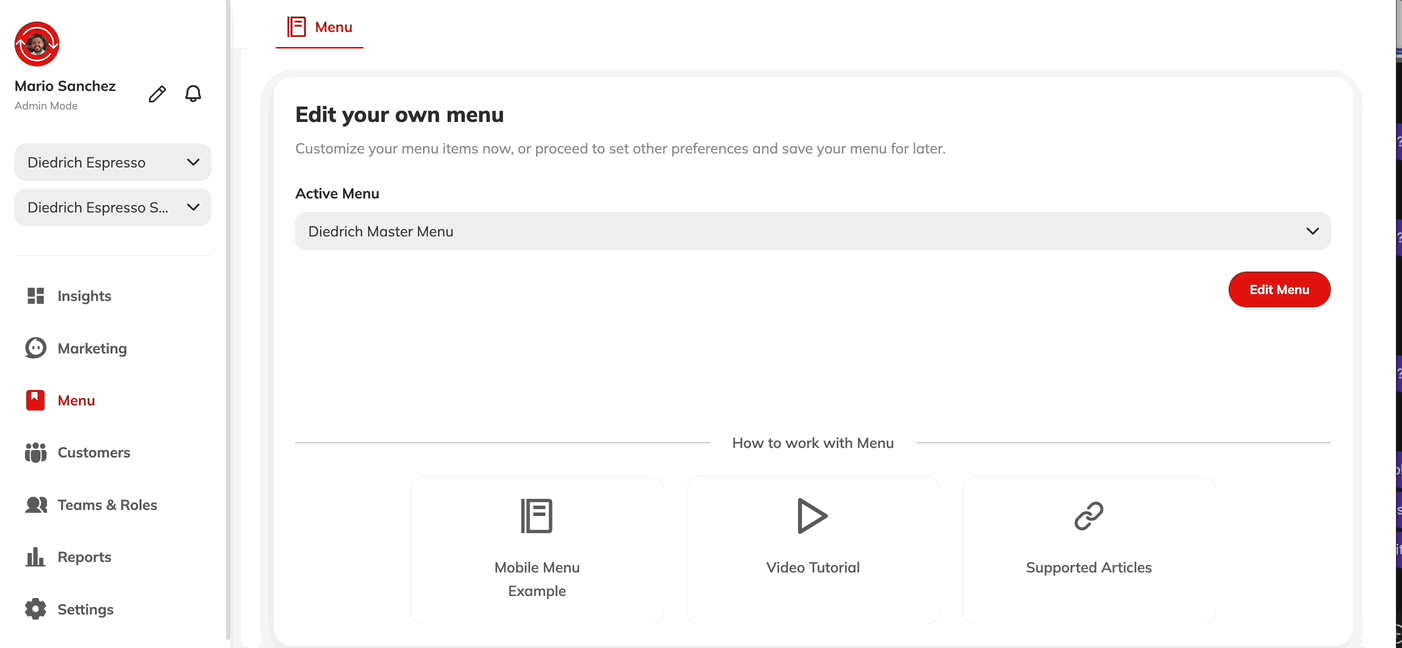
Task: Click the Mario Sanchez name text
Action: [x=65, y=86]
